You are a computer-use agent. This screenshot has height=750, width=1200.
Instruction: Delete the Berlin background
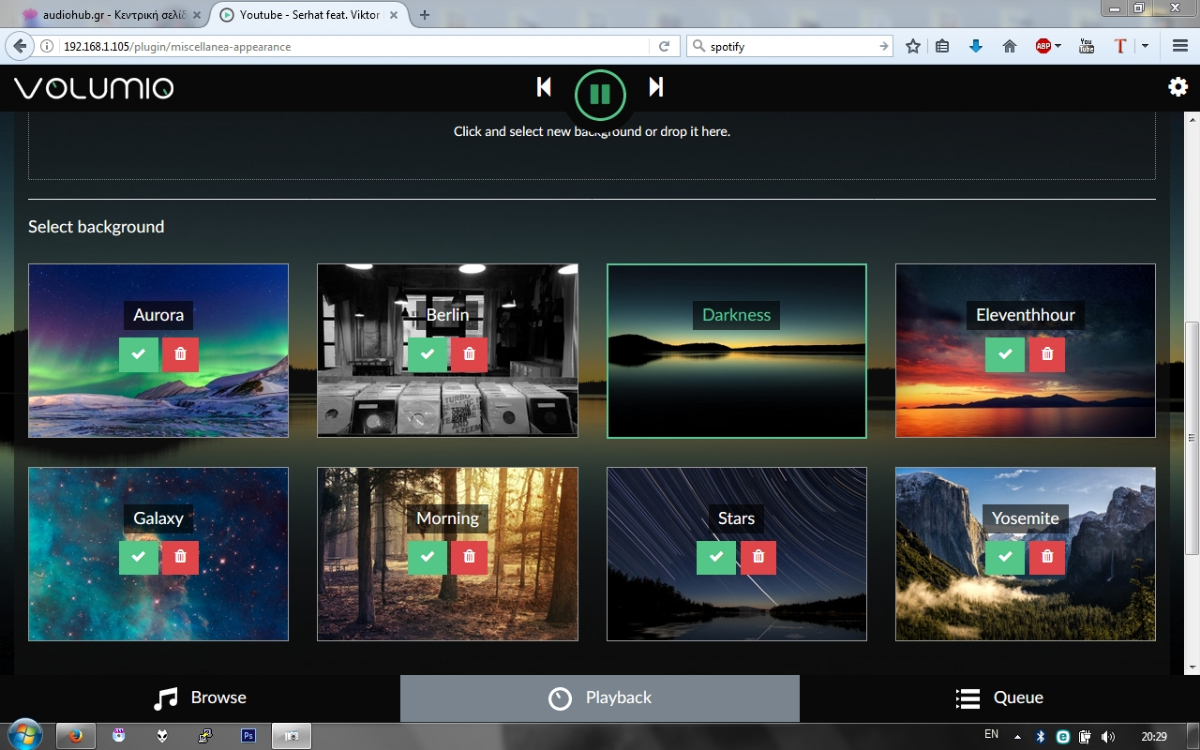click(469, 354)
